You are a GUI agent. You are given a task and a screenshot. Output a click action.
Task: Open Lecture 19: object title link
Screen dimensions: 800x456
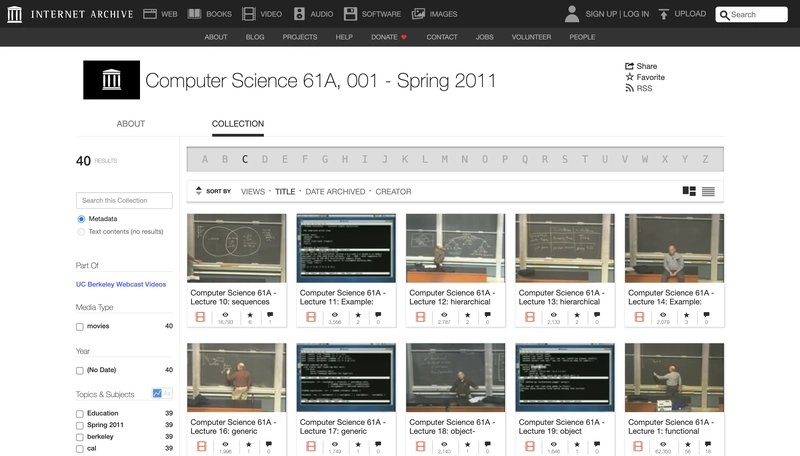(561, 426)
